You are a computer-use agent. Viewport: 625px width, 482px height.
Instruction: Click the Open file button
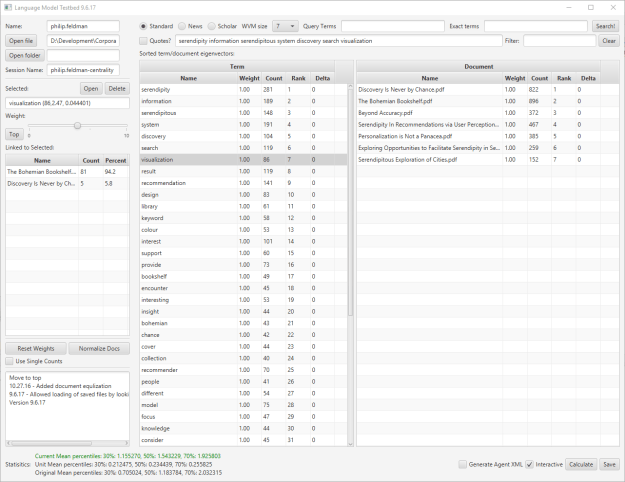[x=21, y=40]
